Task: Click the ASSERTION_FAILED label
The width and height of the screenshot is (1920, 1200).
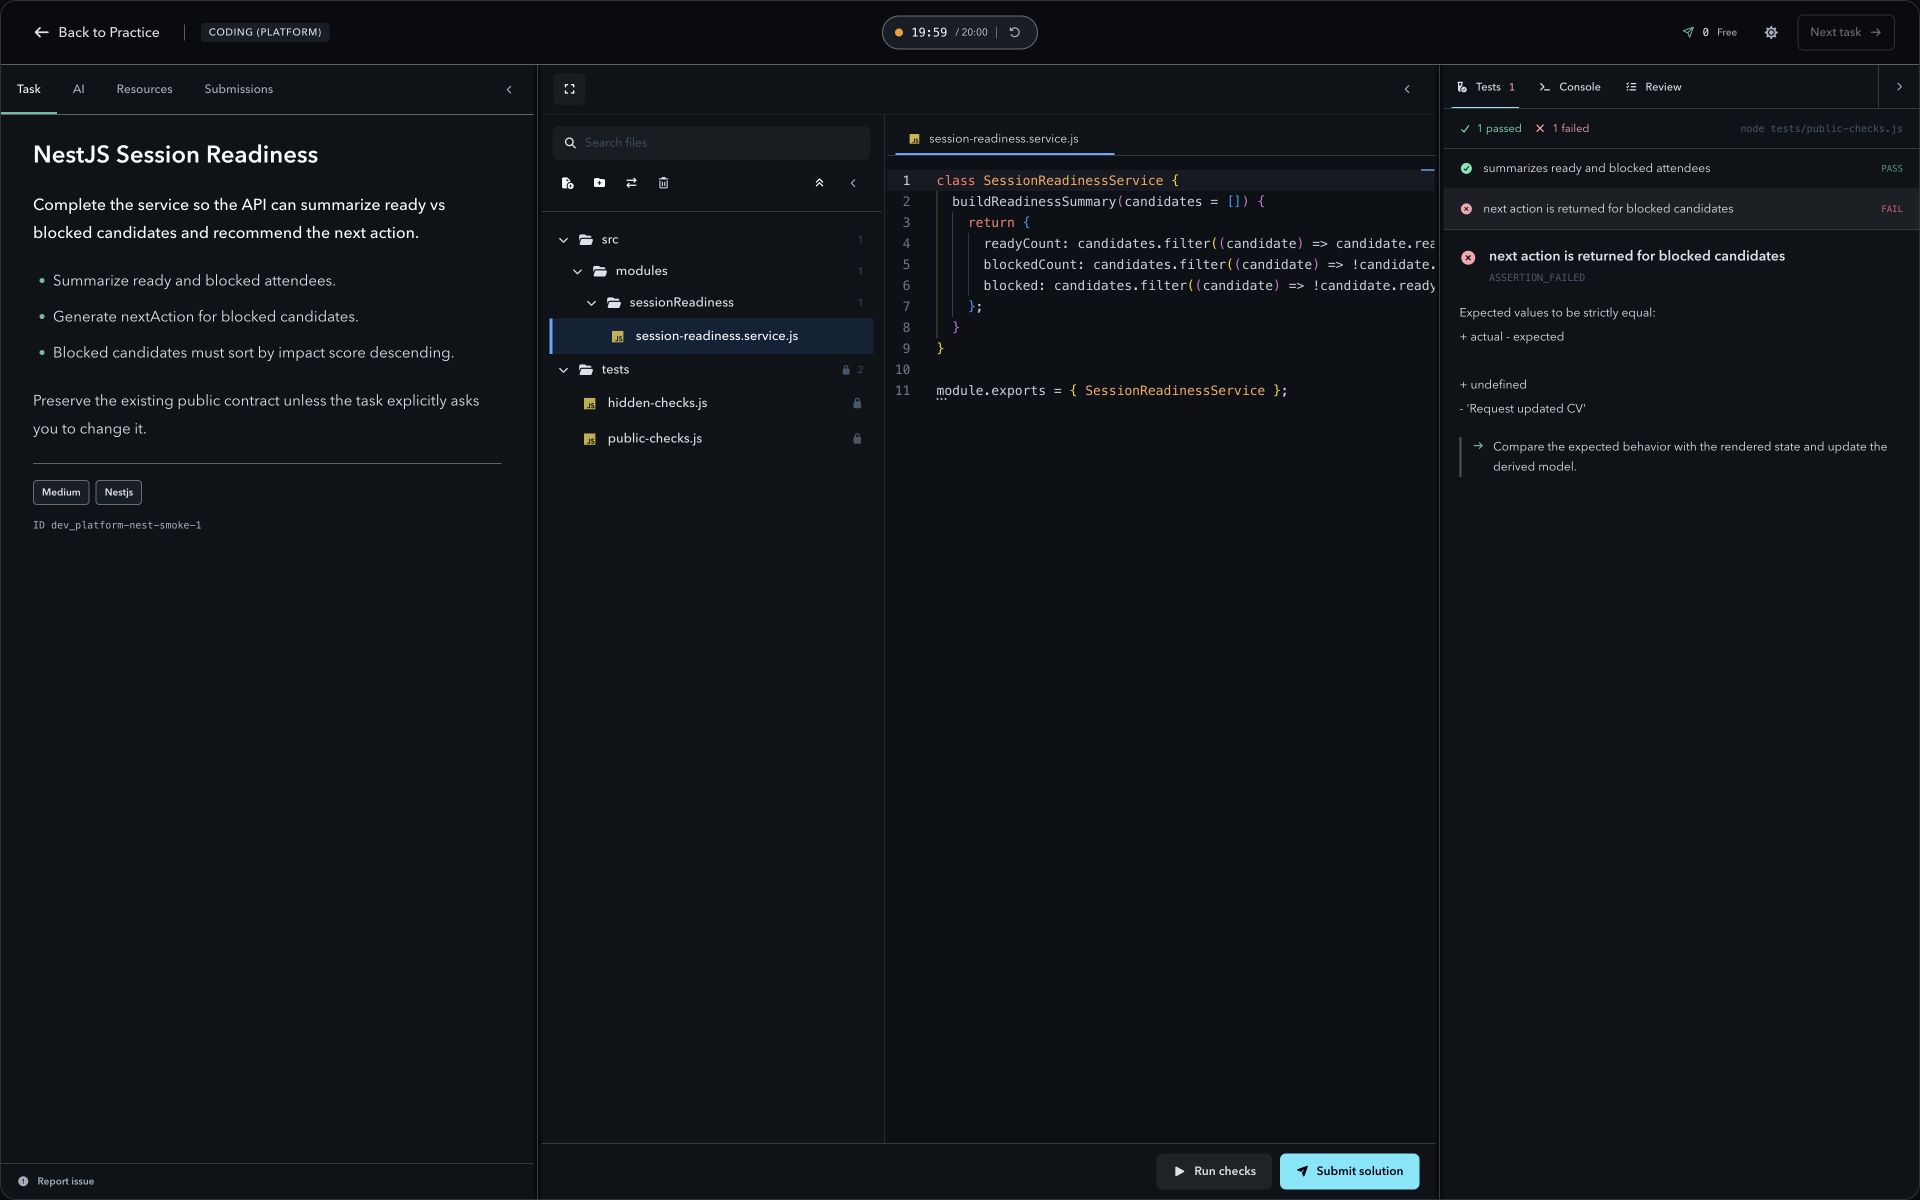Action: [x=1536, y=278]
